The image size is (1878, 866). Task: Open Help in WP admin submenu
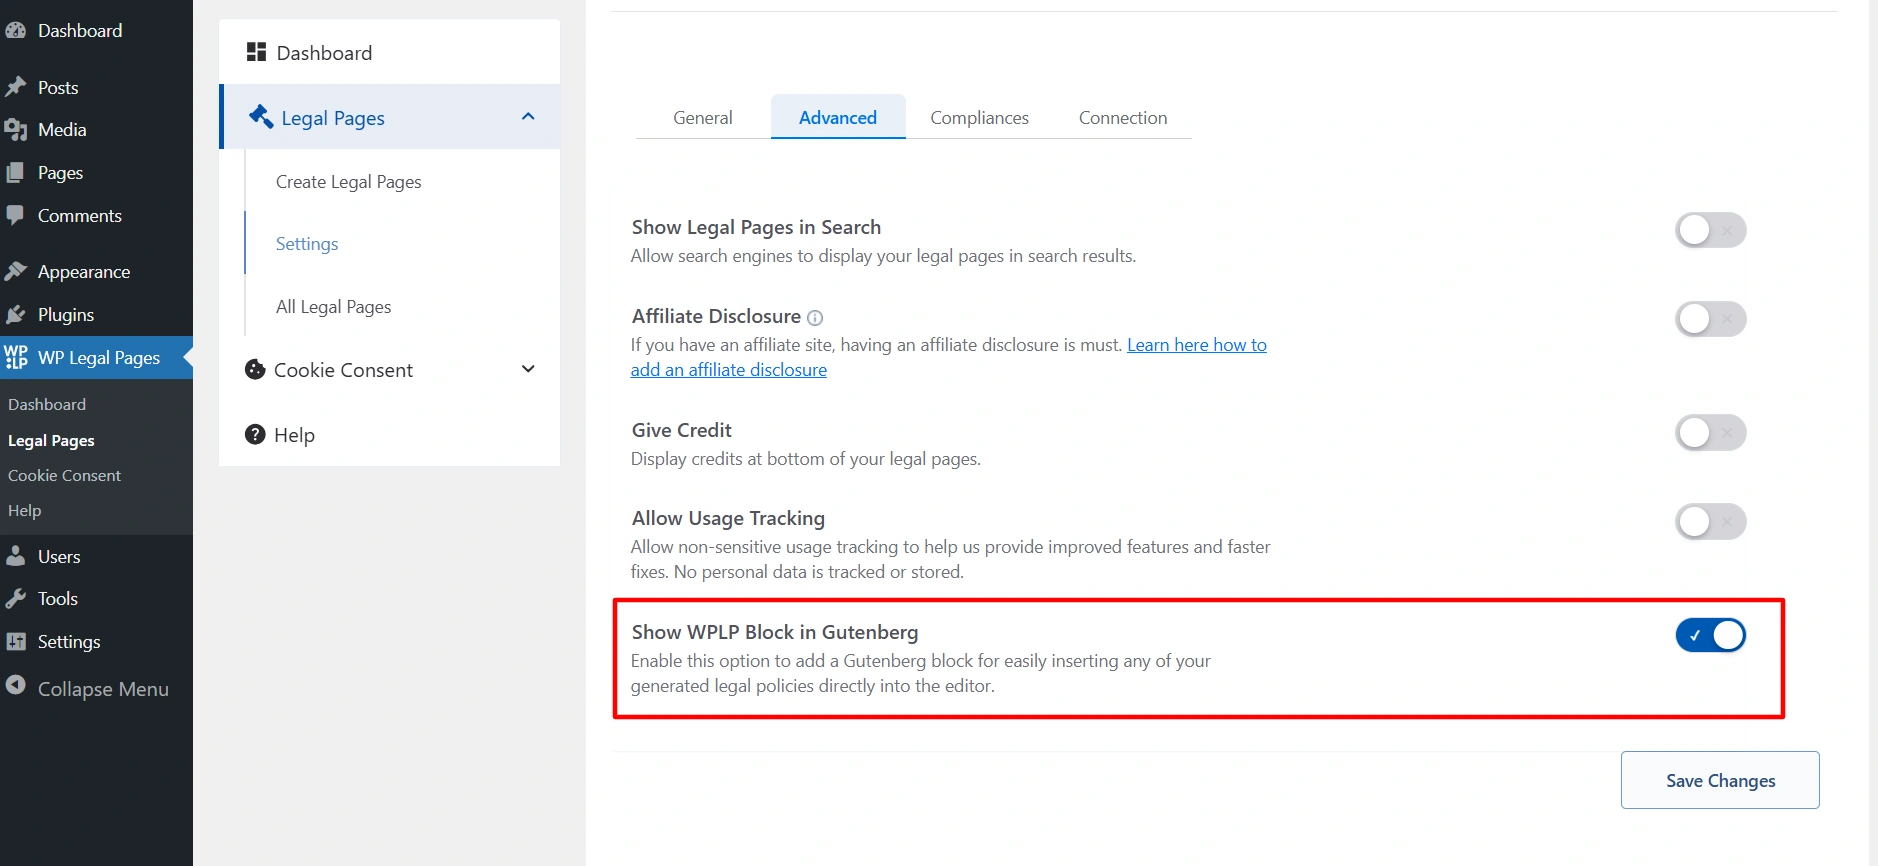pyautogui.click(x=25, y=511)
